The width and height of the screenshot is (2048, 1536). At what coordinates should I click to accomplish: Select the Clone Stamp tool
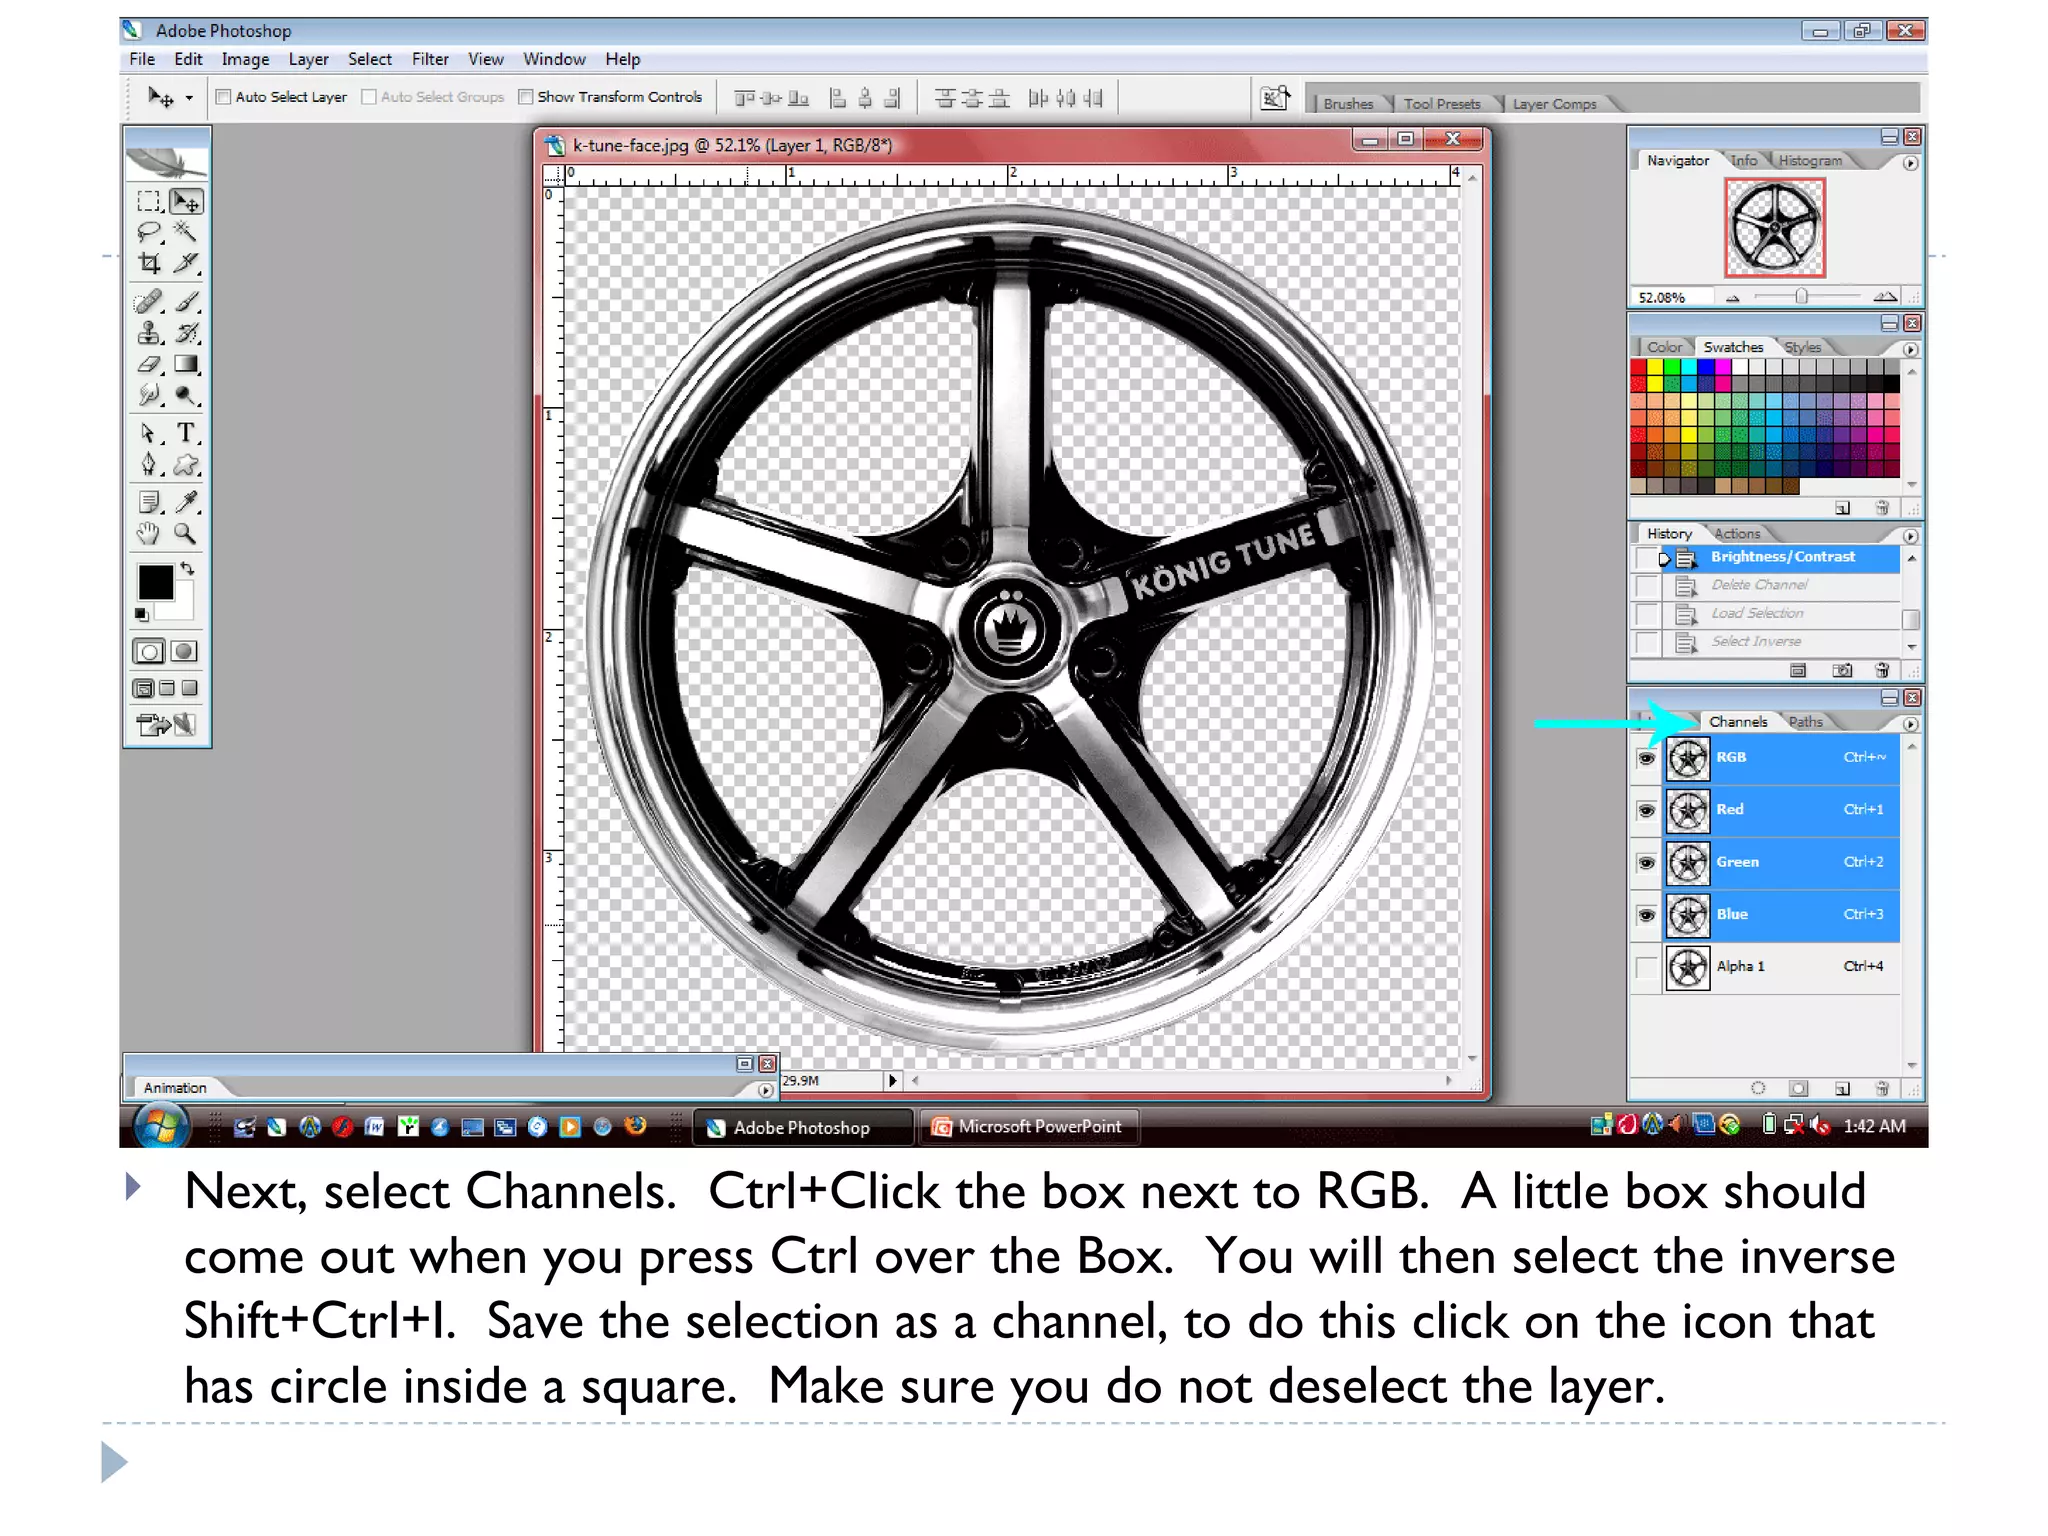click(149, 333)
